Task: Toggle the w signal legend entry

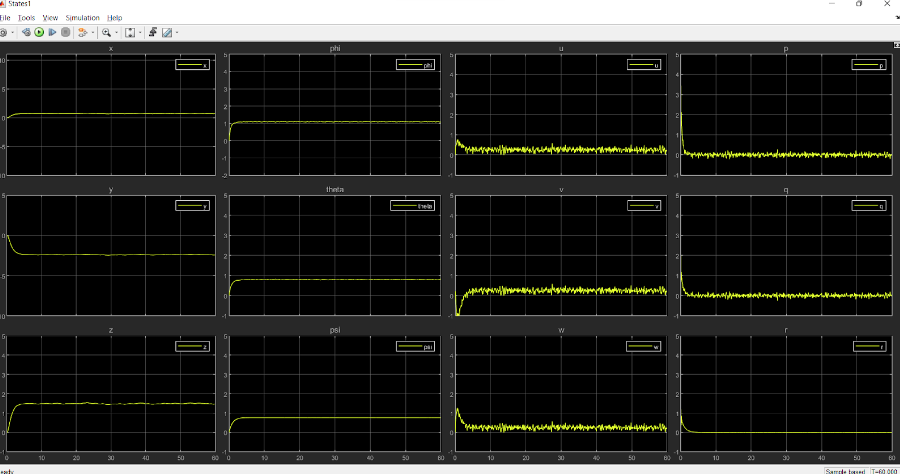Action: pos(642,347)
